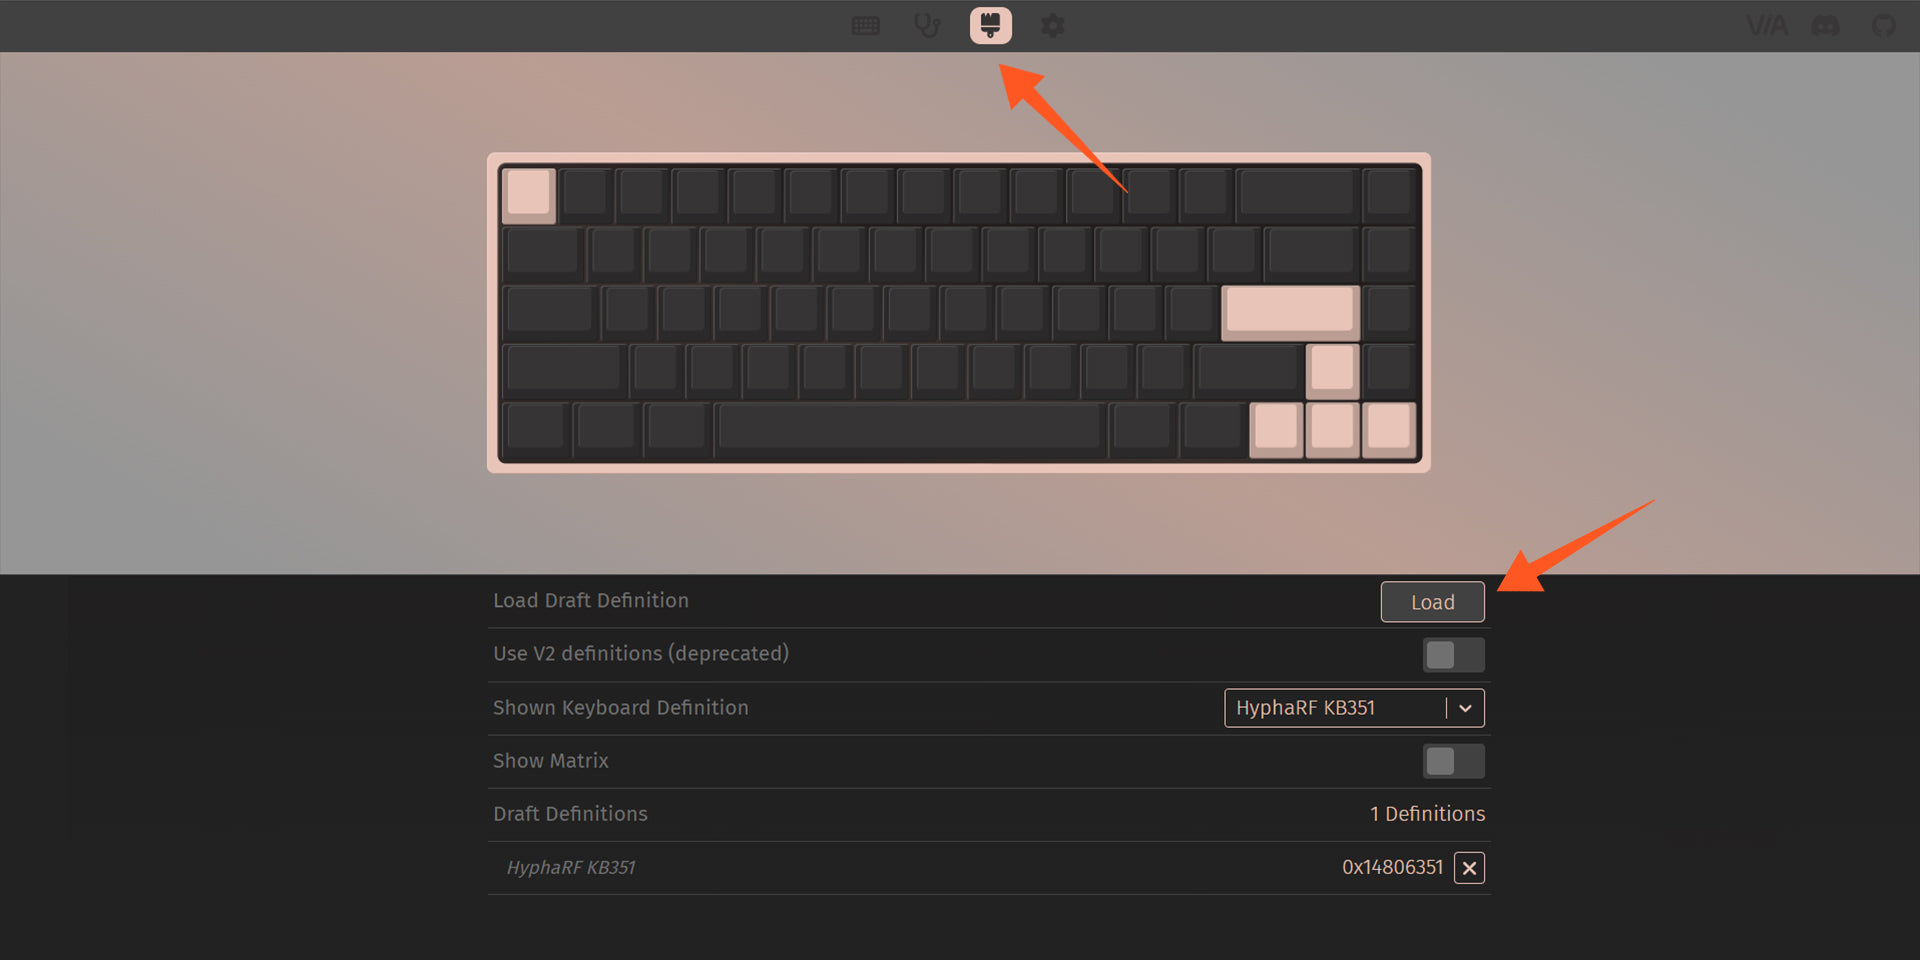
Task: Click the highlighted top-left Escape key
Action: [x=528, y=194]
